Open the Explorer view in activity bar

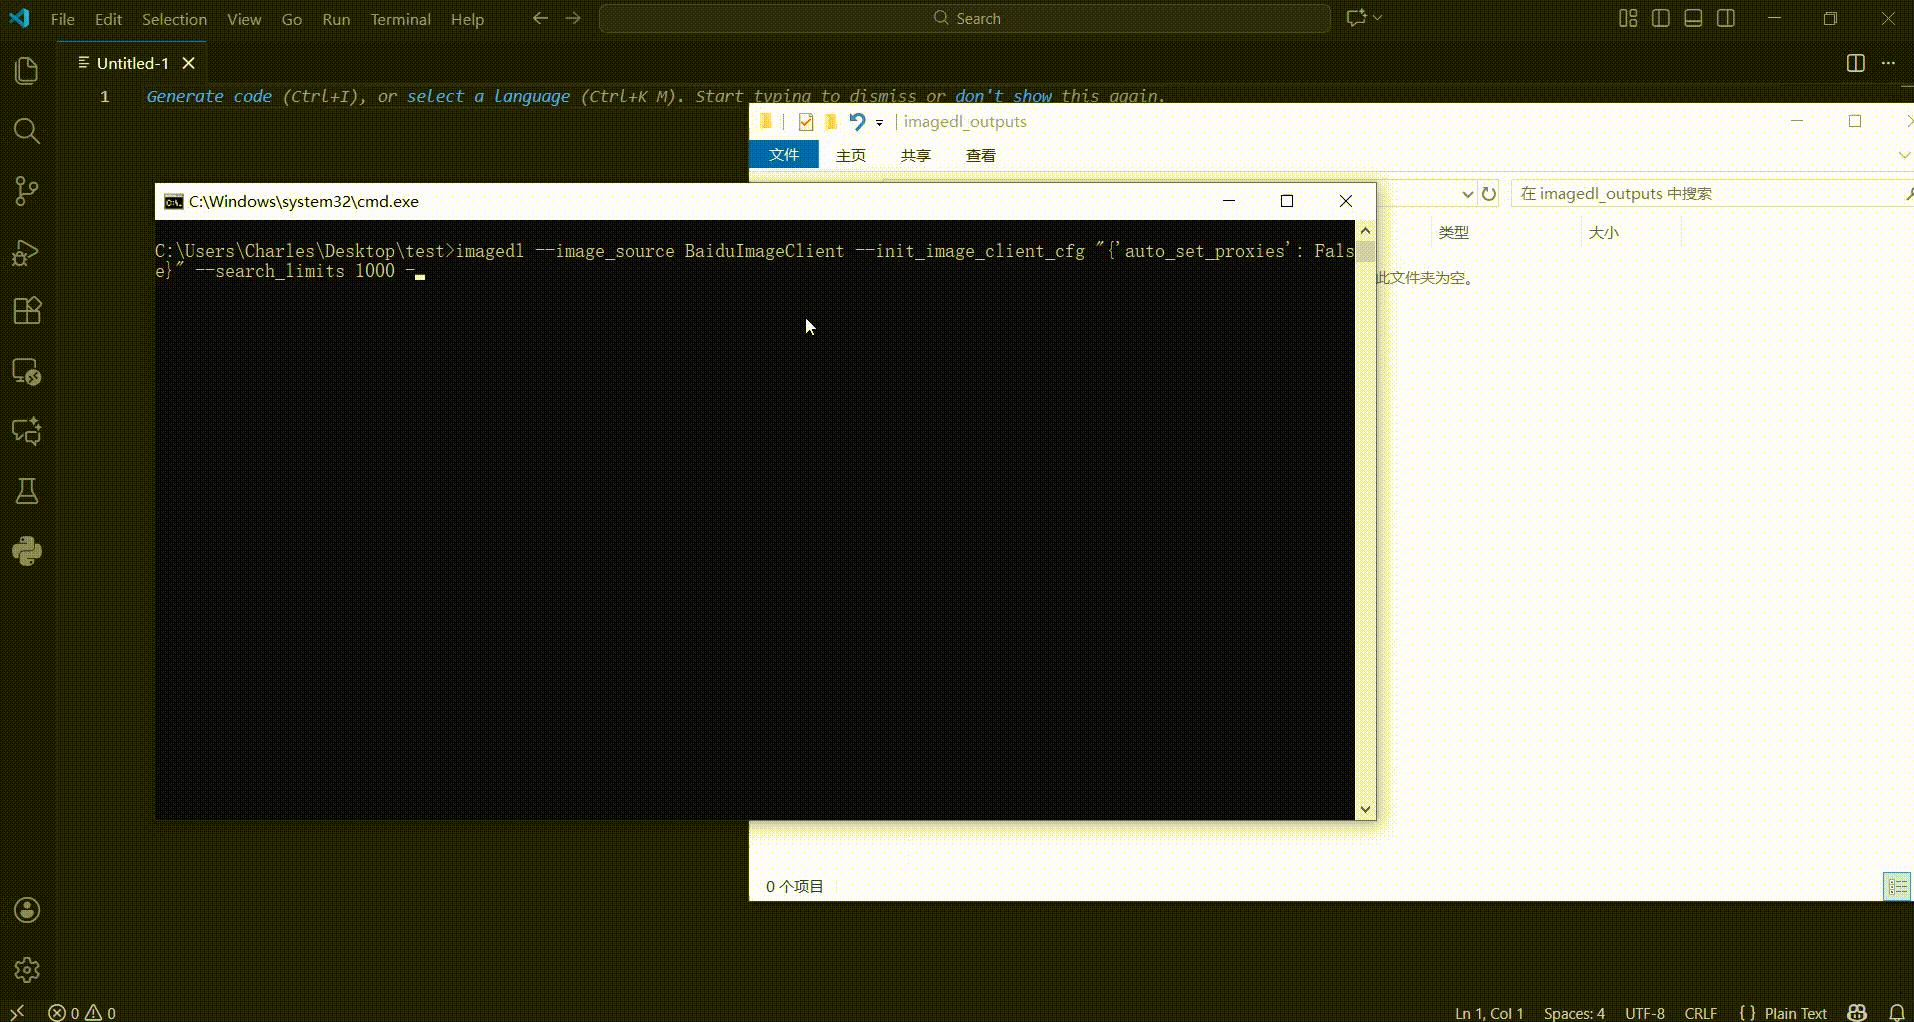(27, 71)
